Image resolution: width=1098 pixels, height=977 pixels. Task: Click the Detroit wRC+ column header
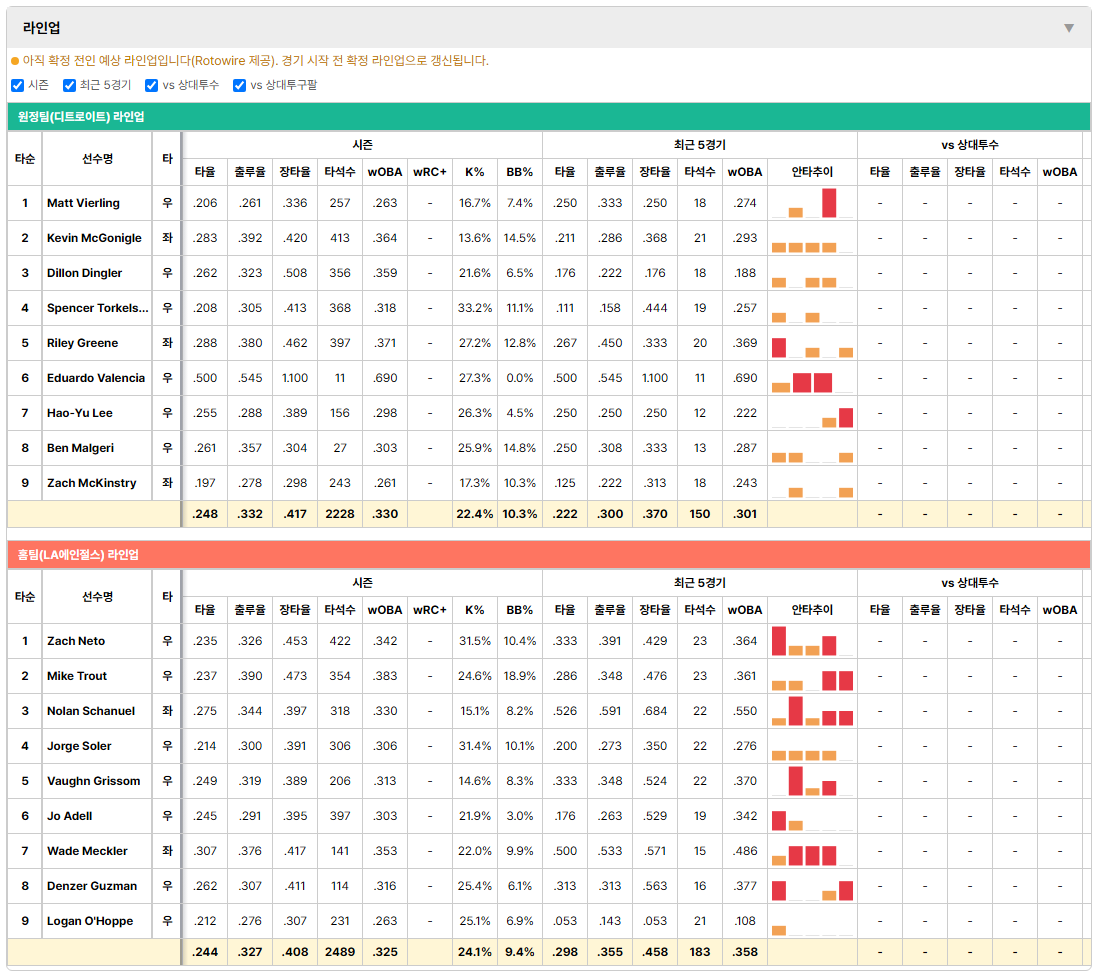430,172
